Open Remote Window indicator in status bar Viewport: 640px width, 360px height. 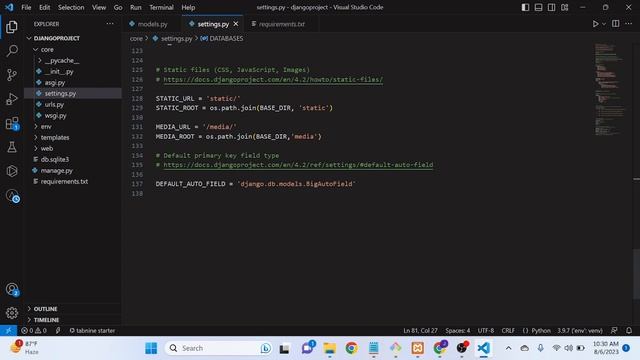point(8,331)
